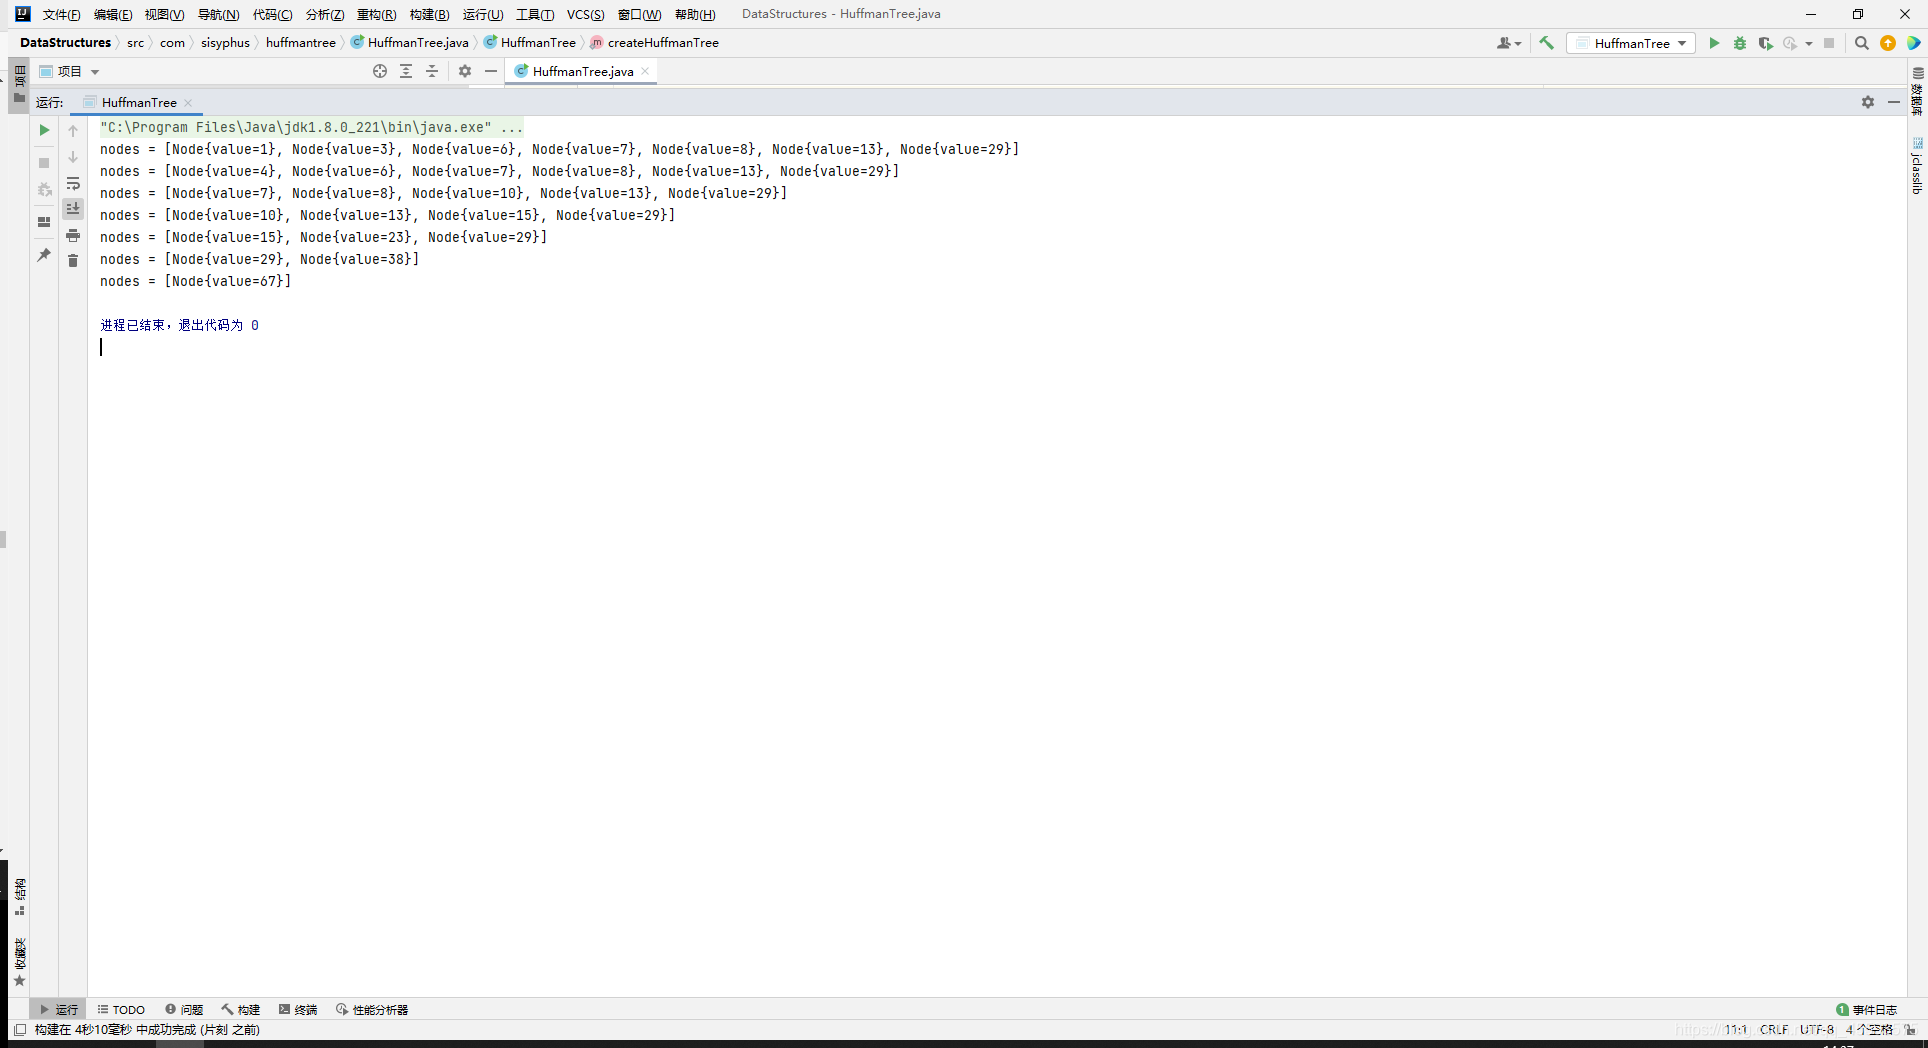Screen dimensions: 1928x1048
Task: Open the 问题 tool window
Action: [184, 1010]
